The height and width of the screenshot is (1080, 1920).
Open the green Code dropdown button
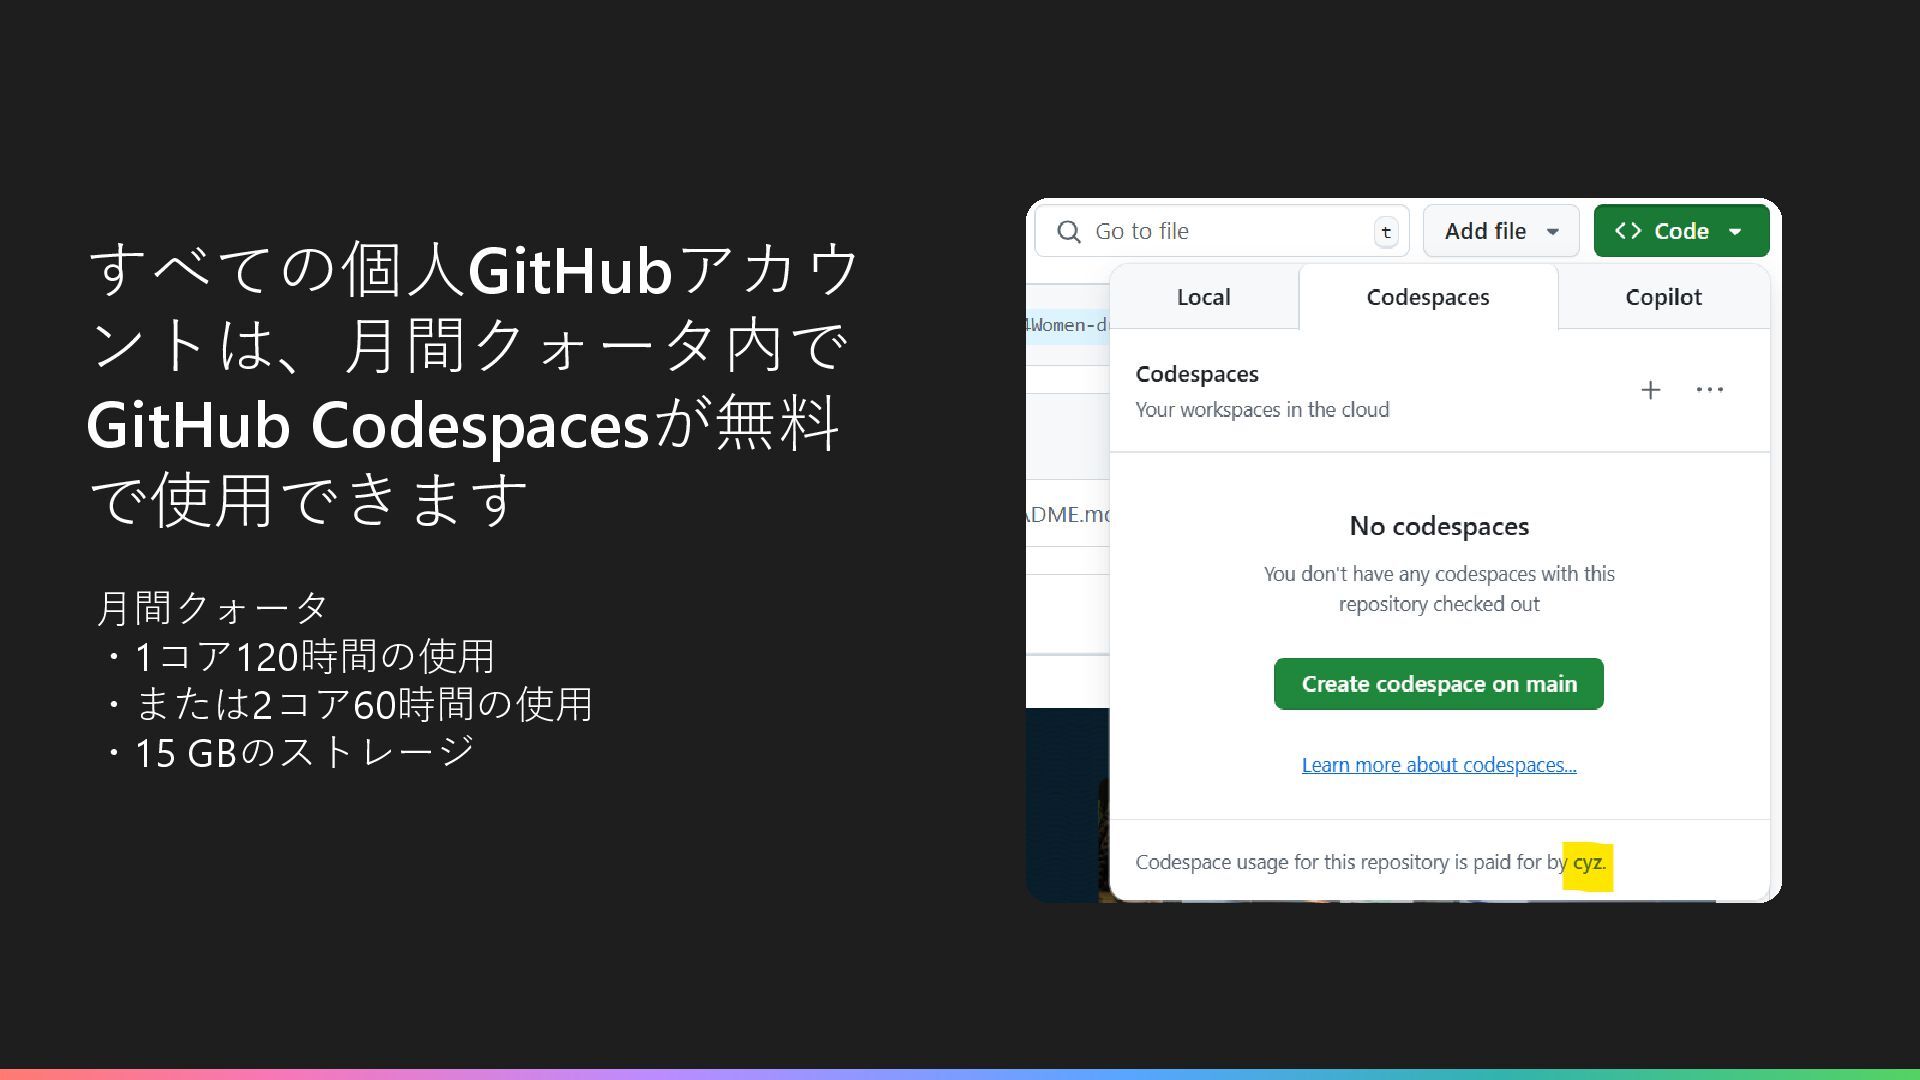pyautogui.click(x=1681, y=231)
